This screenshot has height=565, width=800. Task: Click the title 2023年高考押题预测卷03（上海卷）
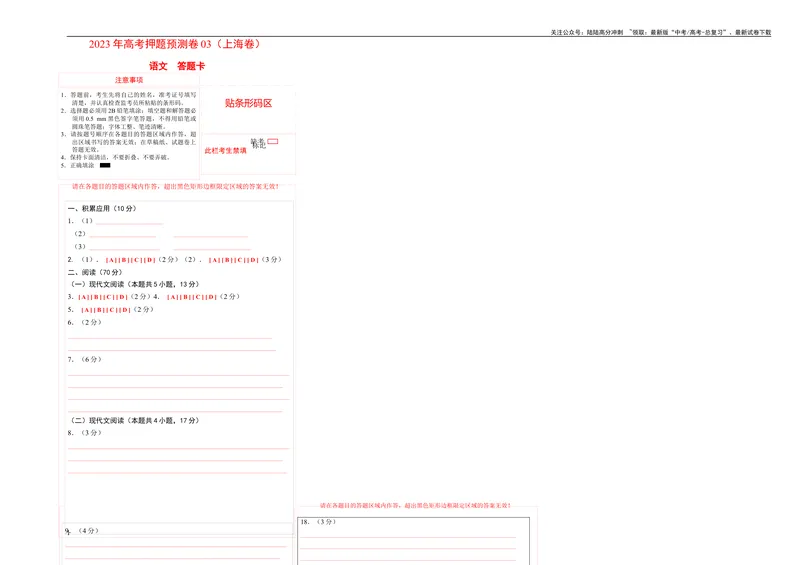176,44
